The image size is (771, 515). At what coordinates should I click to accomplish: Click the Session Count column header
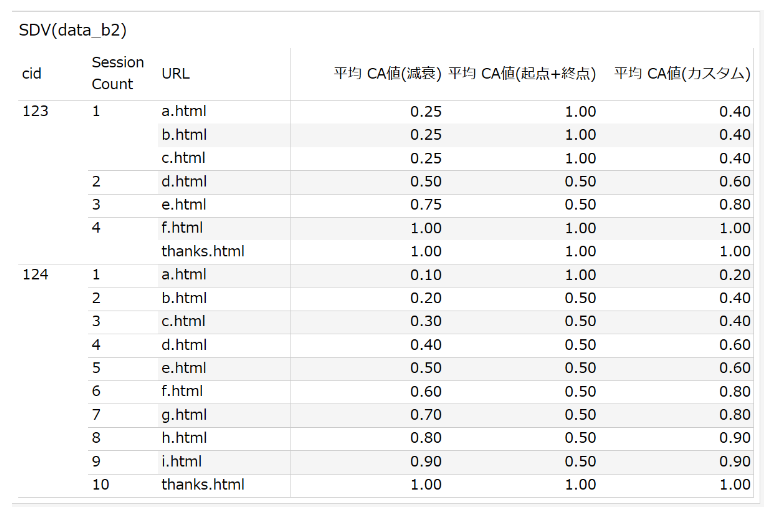pos(118,73)
